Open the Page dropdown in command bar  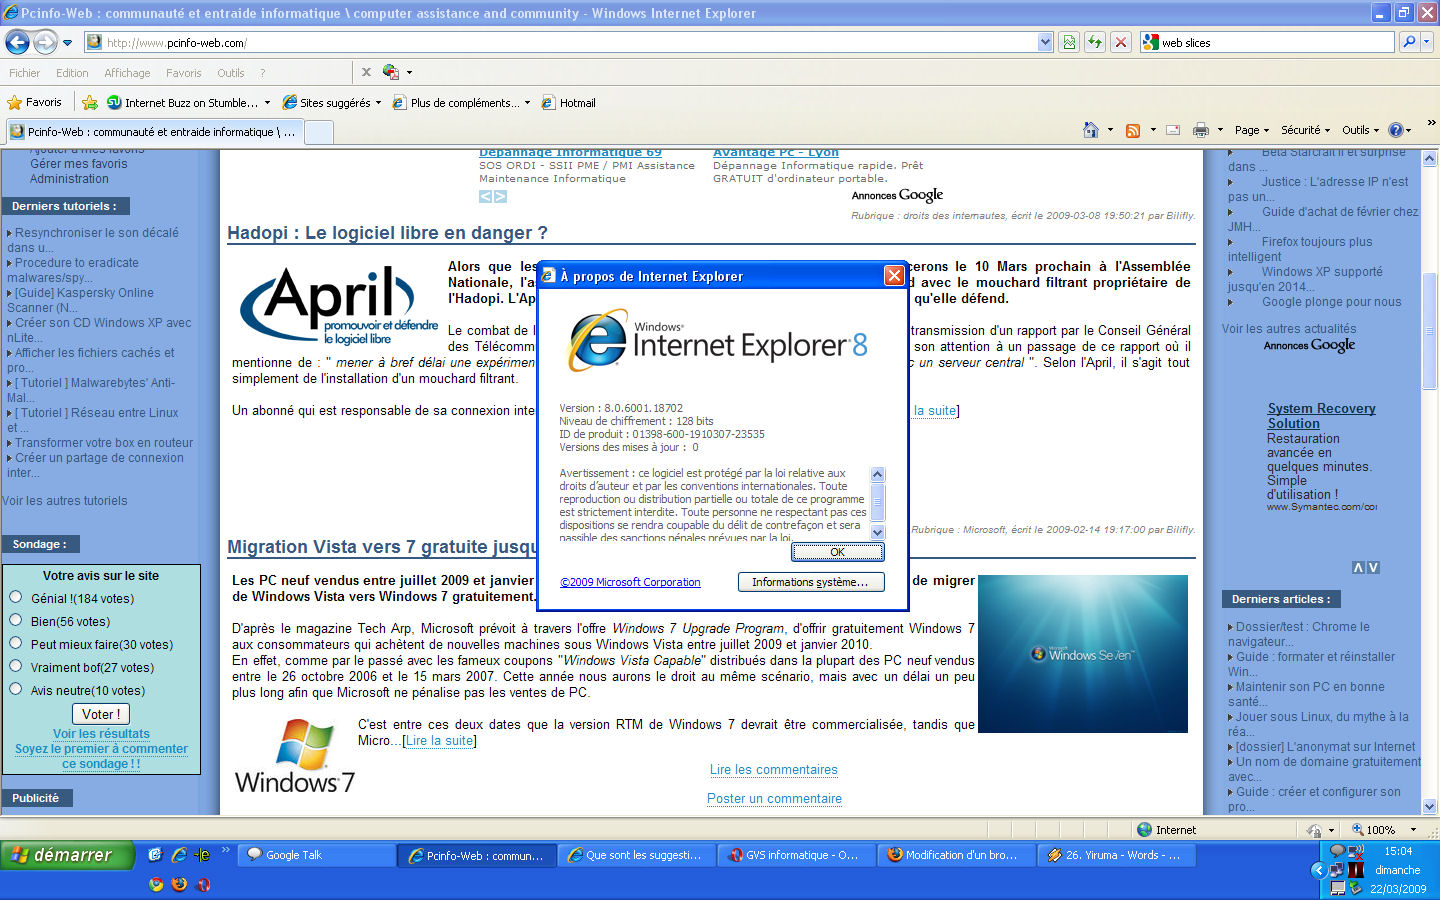1251,130
